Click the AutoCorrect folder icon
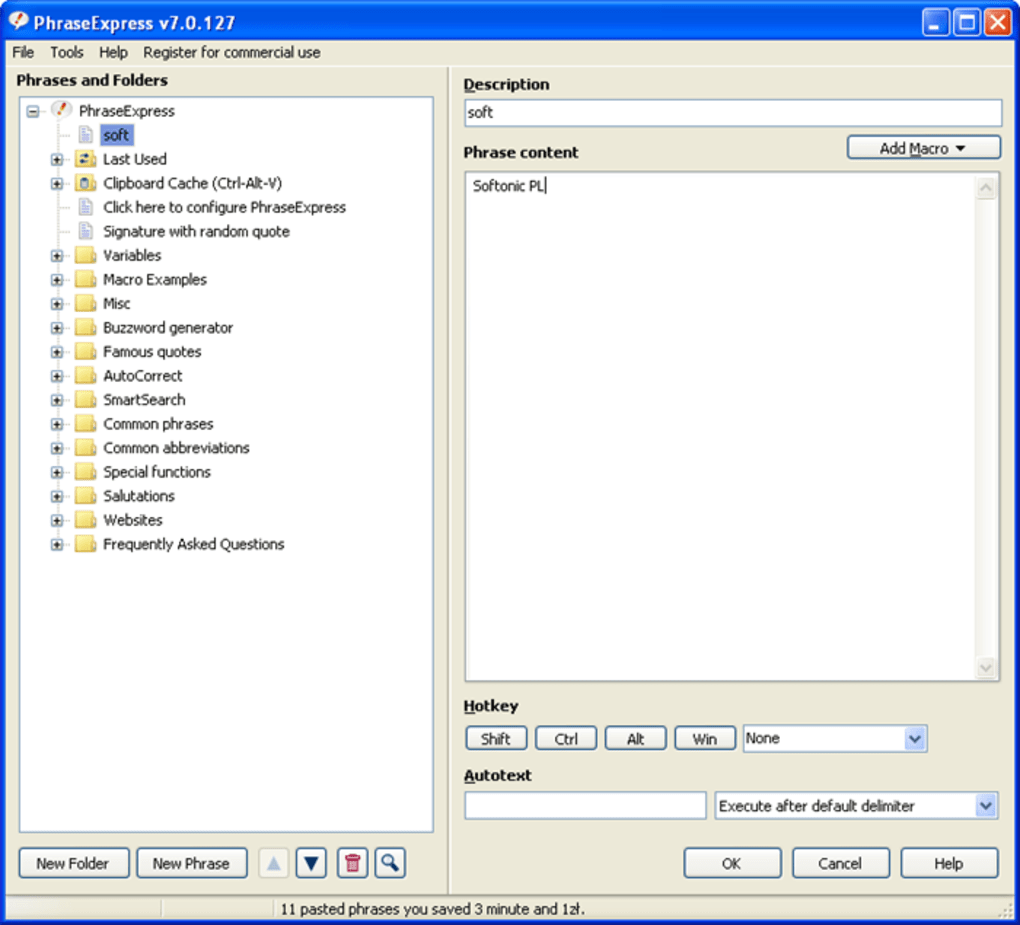Viewport: 1020px width, 925px height. (85, 375)
